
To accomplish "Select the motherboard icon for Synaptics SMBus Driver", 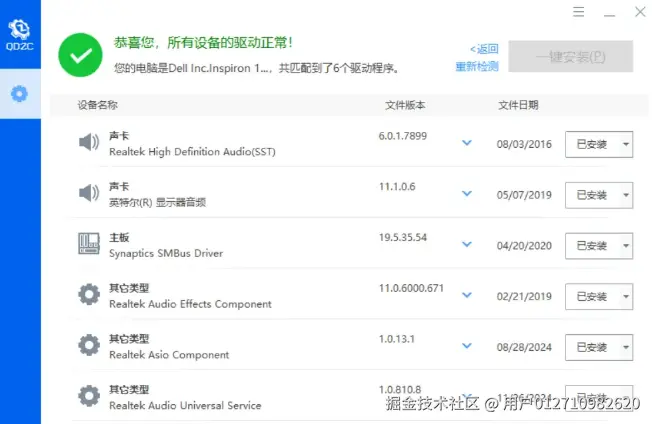I will (89, 244).
